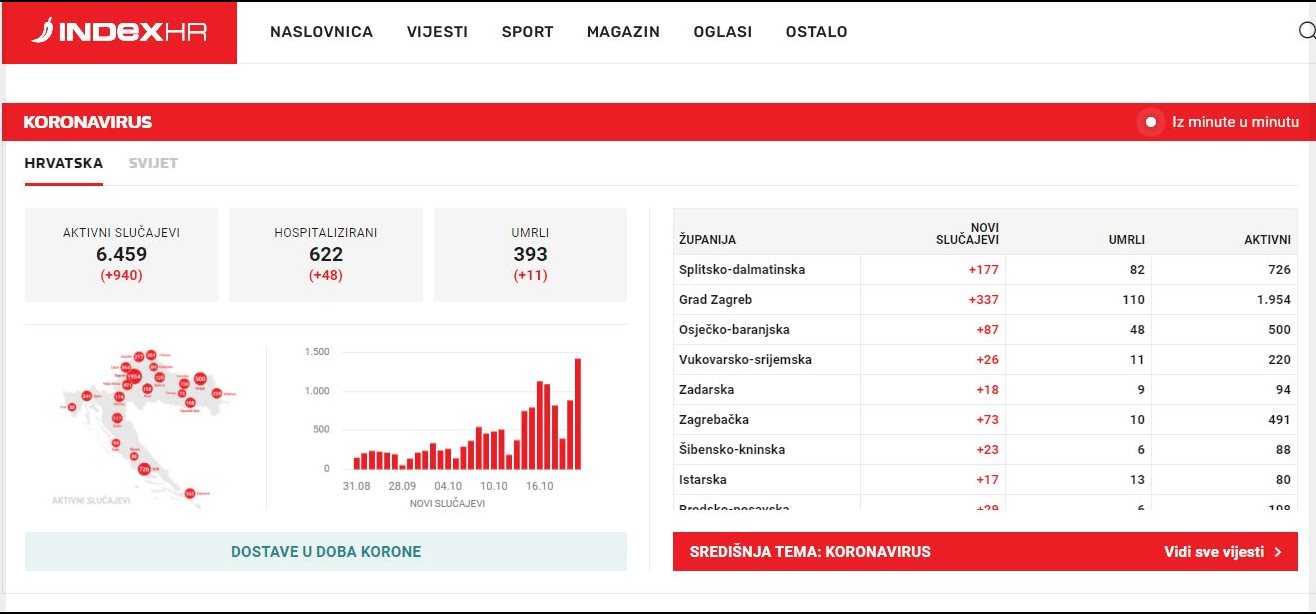The width and height of the screenshot is (1316, 614).
Task: Open the Oglasi section
Action: [722, 32]
